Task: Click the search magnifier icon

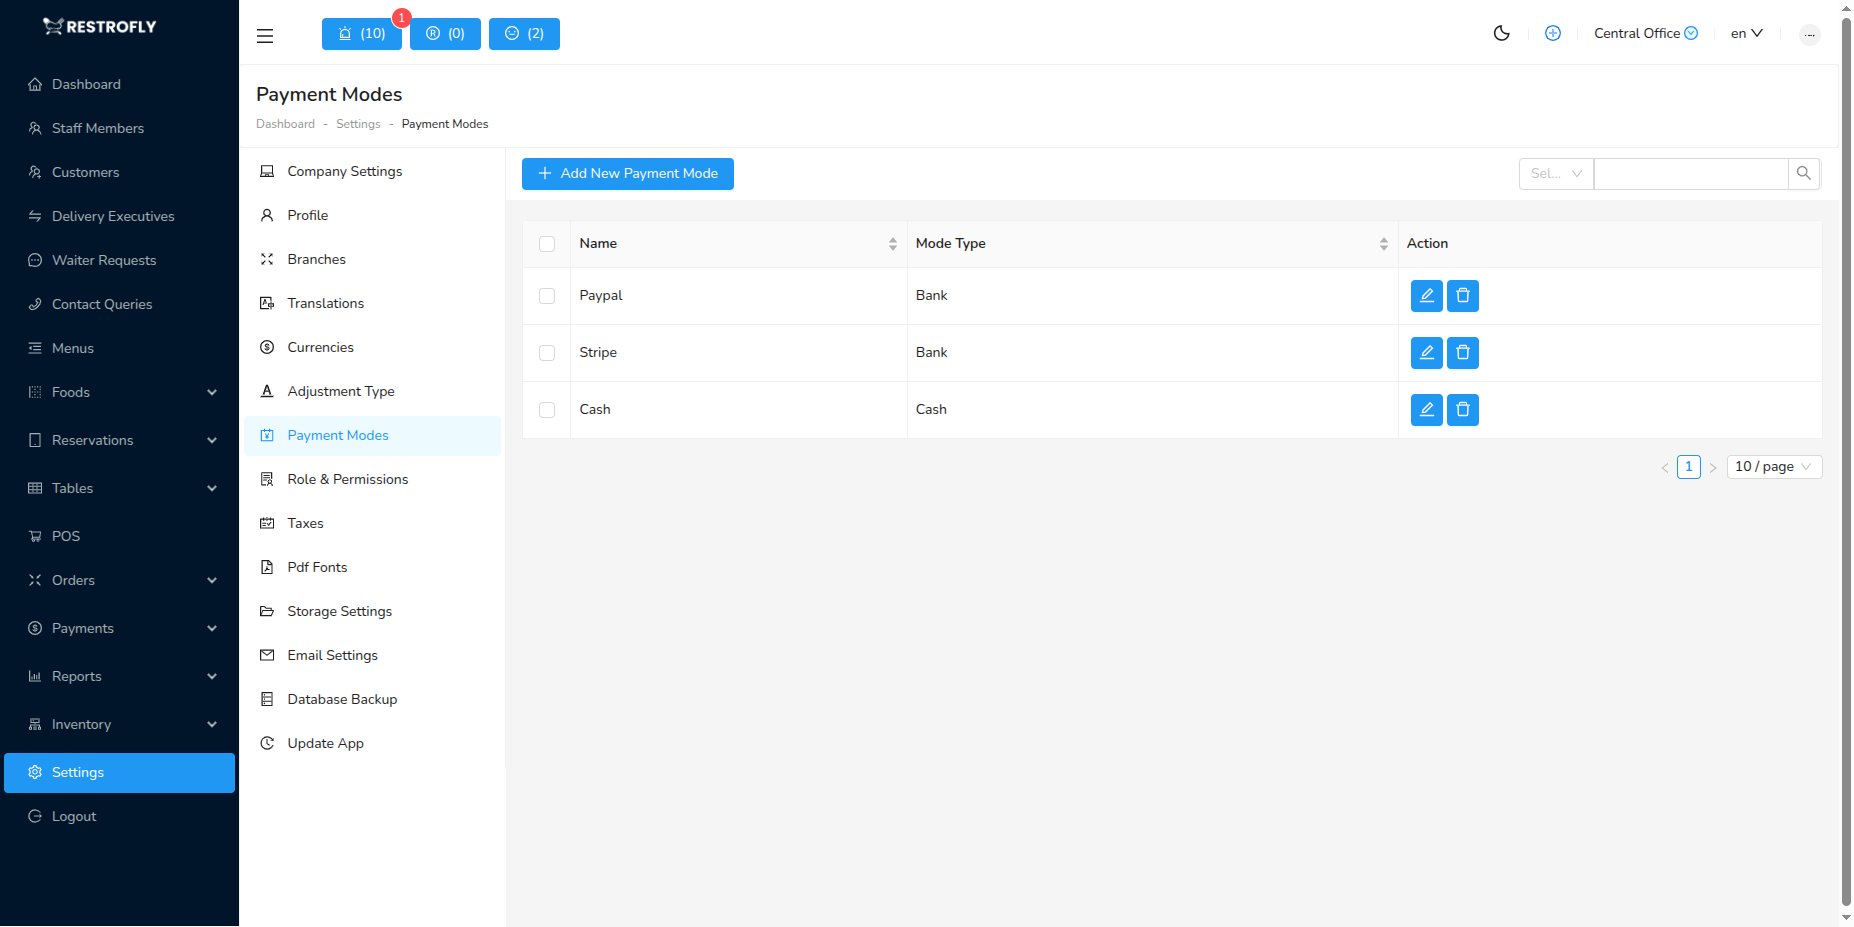Action: [x=1804, y=173]
